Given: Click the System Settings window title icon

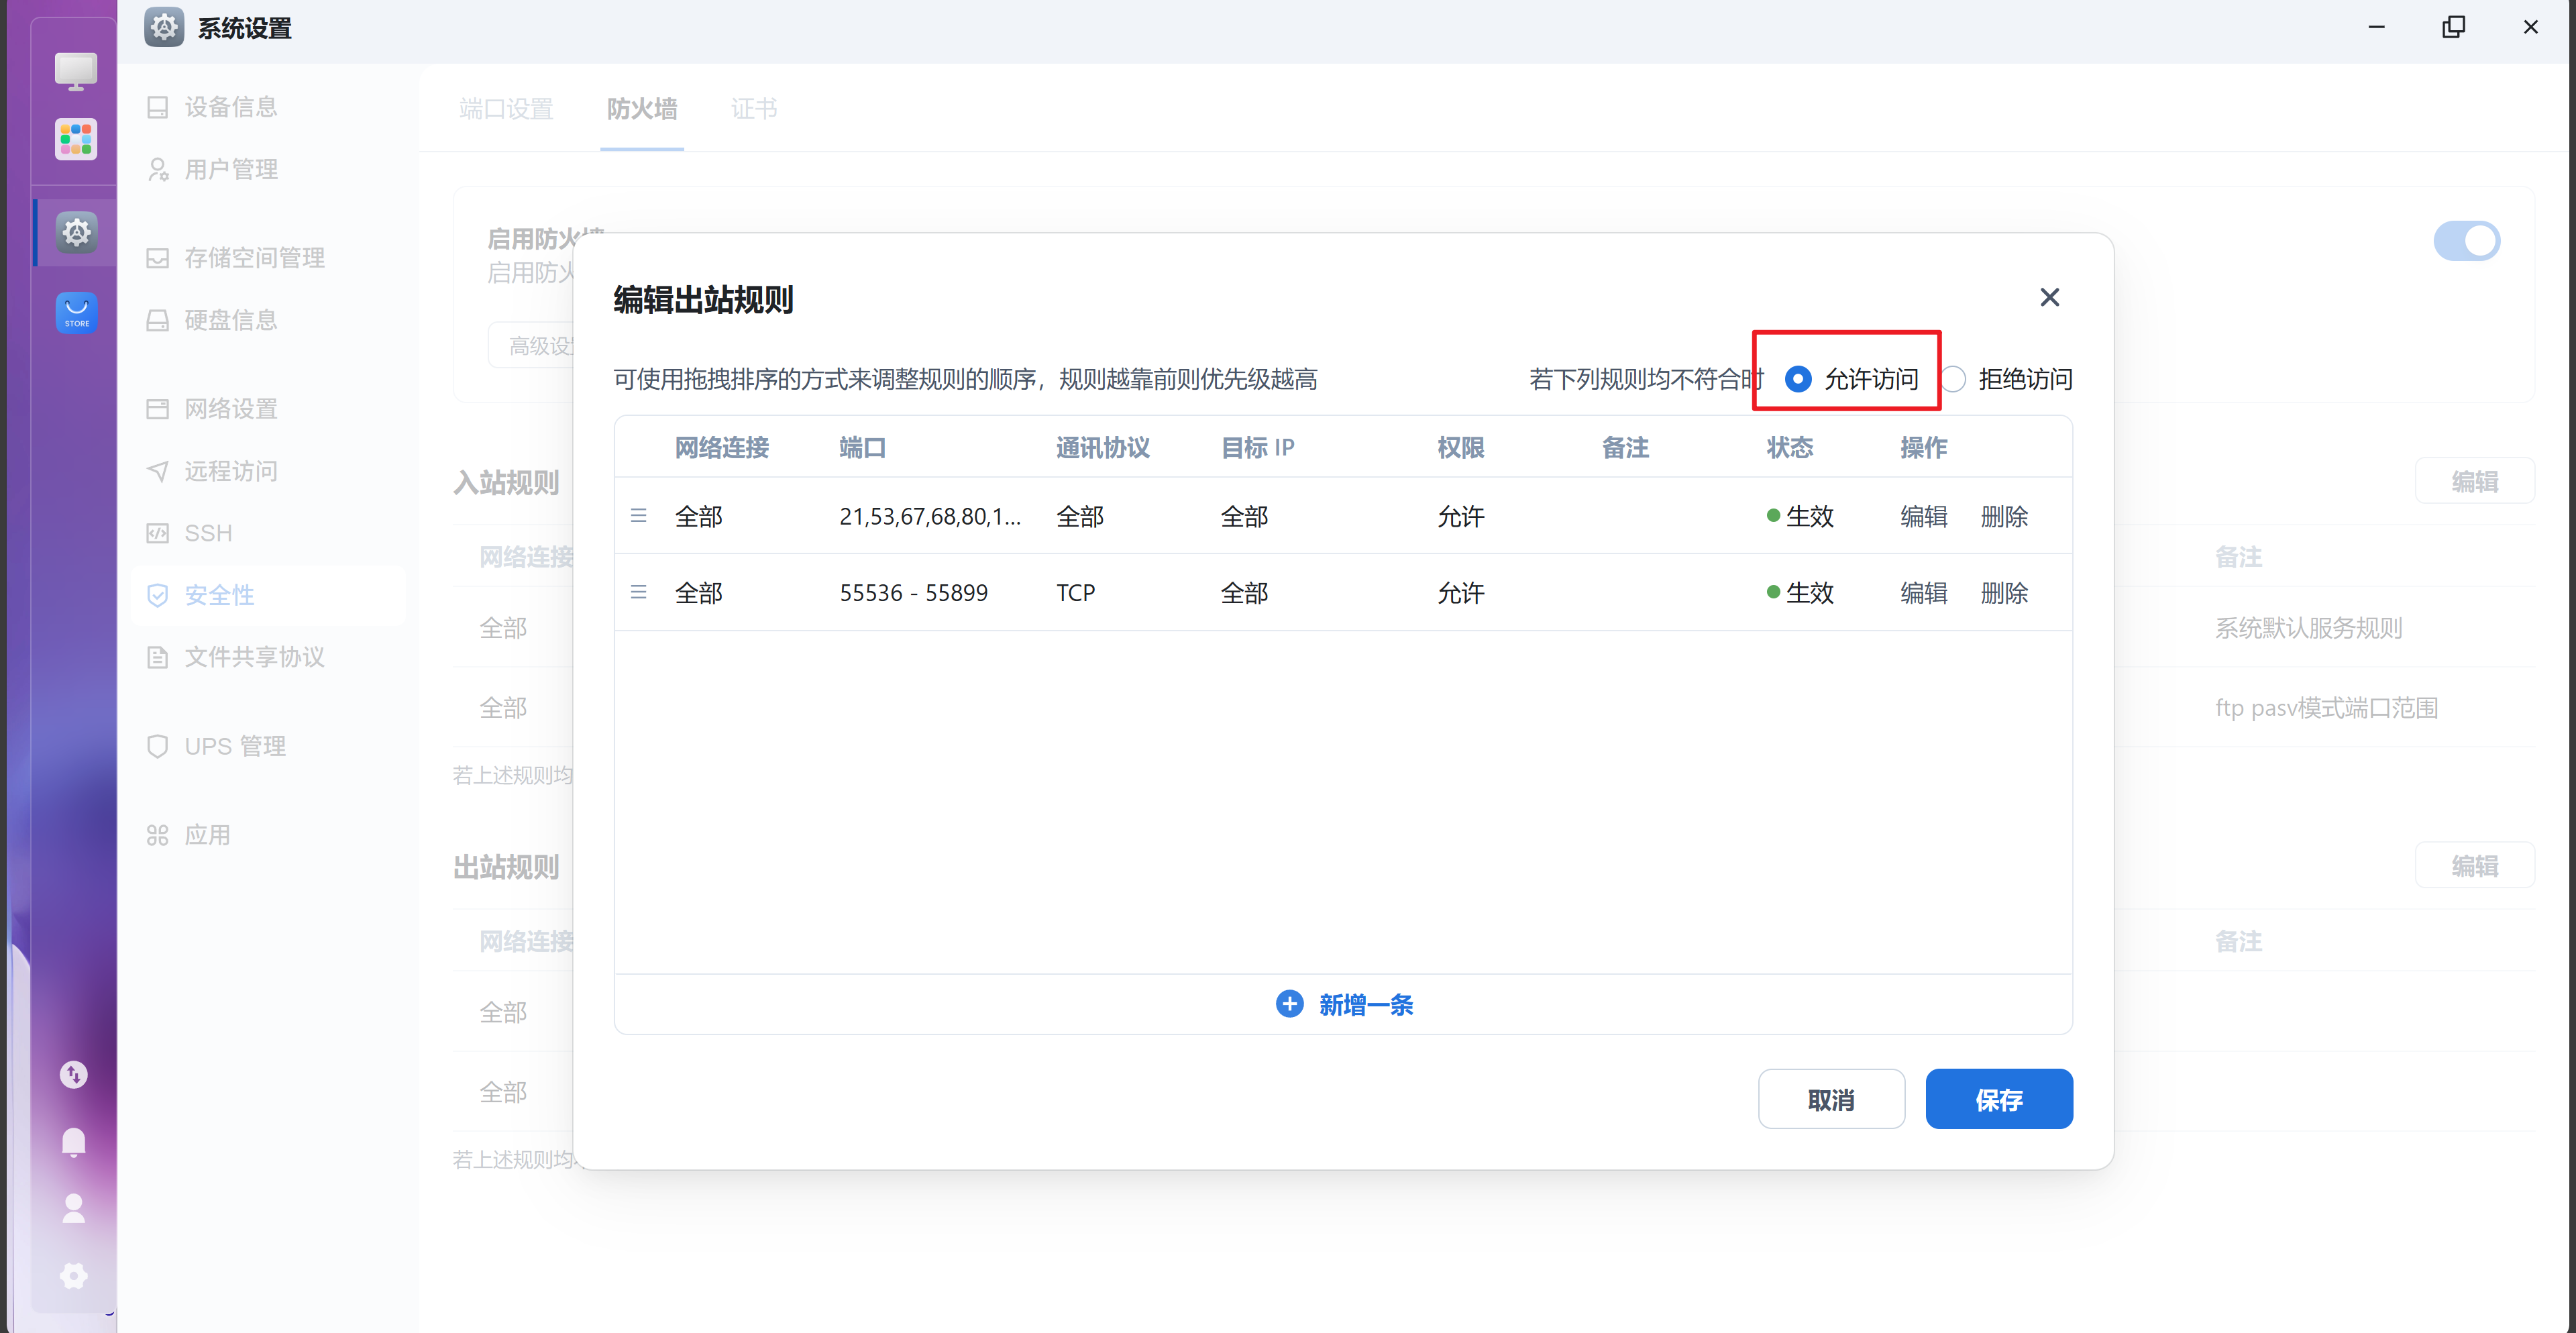Looking at the screenshot, I should 164,27.
